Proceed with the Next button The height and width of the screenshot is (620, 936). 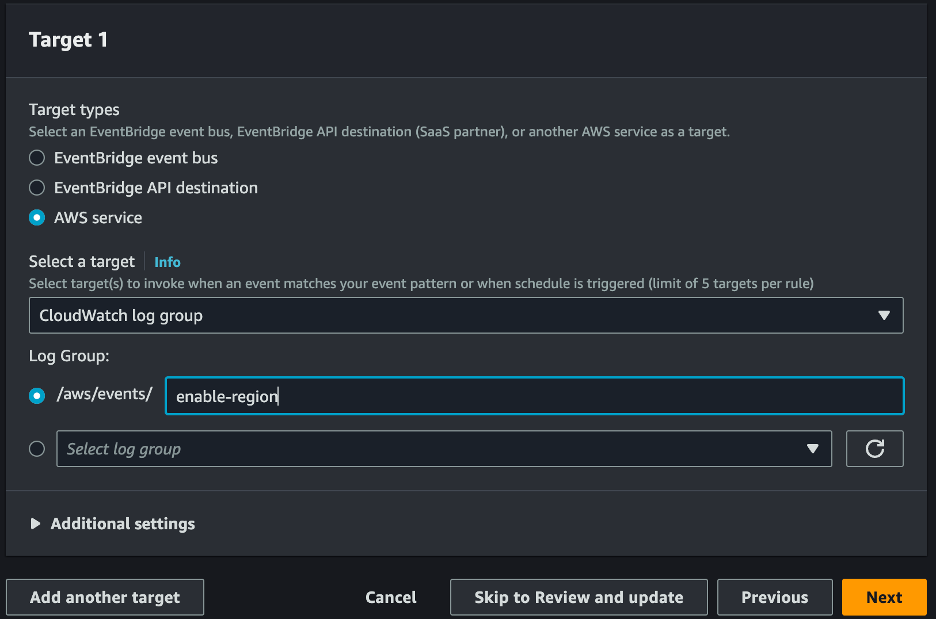coord(884,597)
